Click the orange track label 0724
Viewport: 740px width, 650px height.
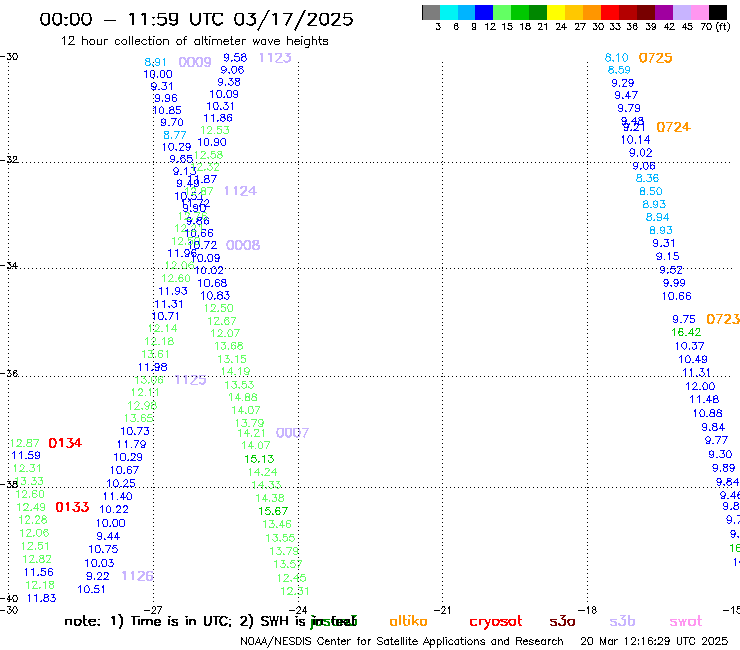click(673, 127)
